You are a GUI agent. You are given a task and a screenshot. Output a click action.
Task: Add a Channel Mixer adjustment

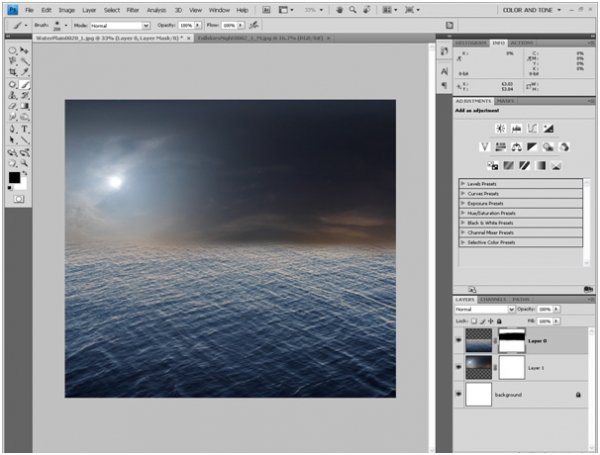(x=564, y=147)
